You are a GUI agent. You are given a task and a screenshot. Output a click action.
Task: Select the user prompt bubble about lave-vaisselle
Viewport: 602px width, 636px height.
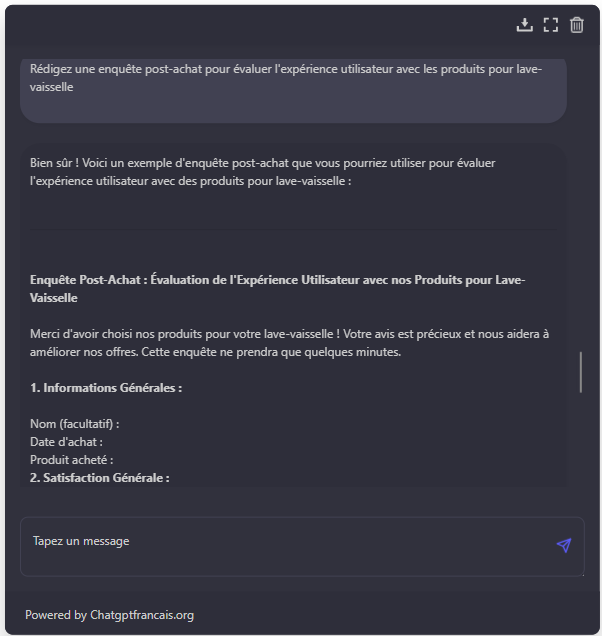coord(293,90)
